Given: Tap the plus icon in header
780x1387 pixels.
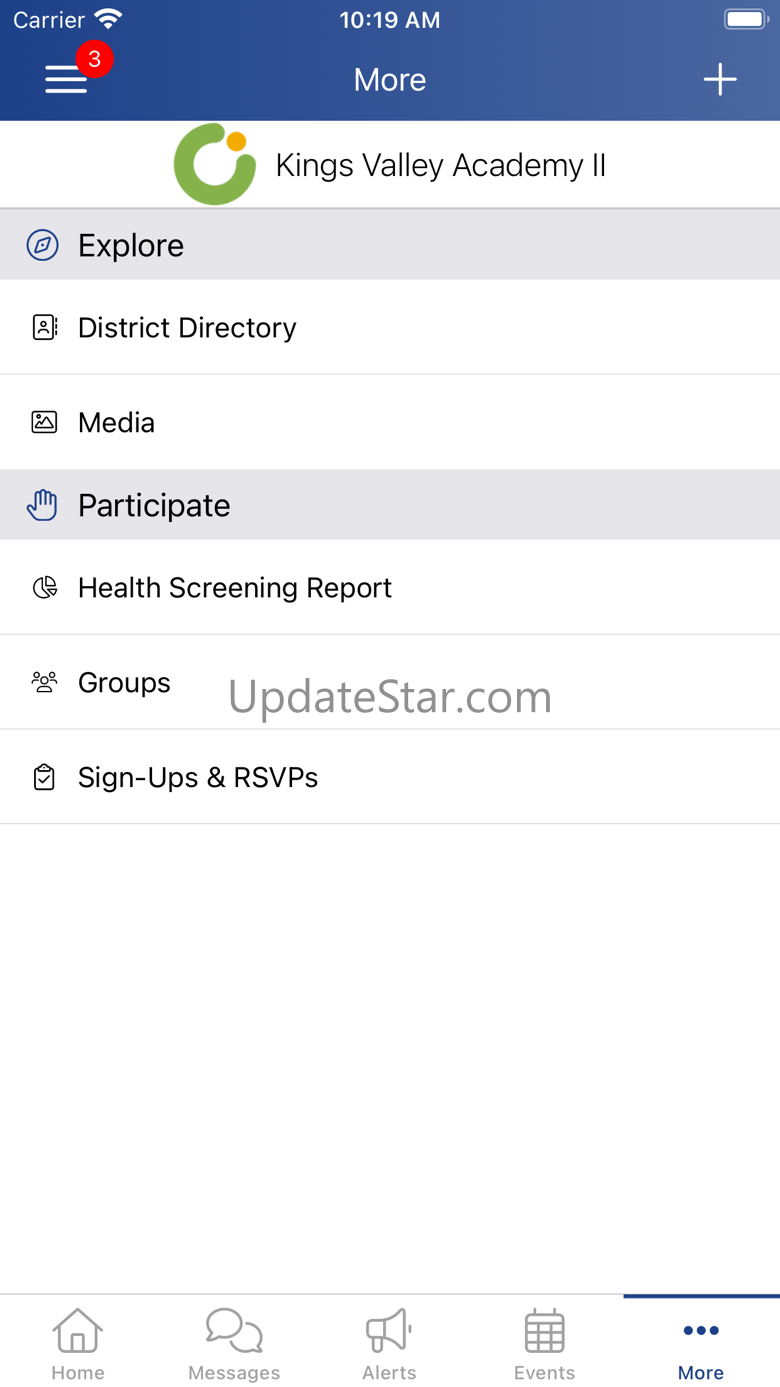Looking at the screenshot, I should point(720,80).
